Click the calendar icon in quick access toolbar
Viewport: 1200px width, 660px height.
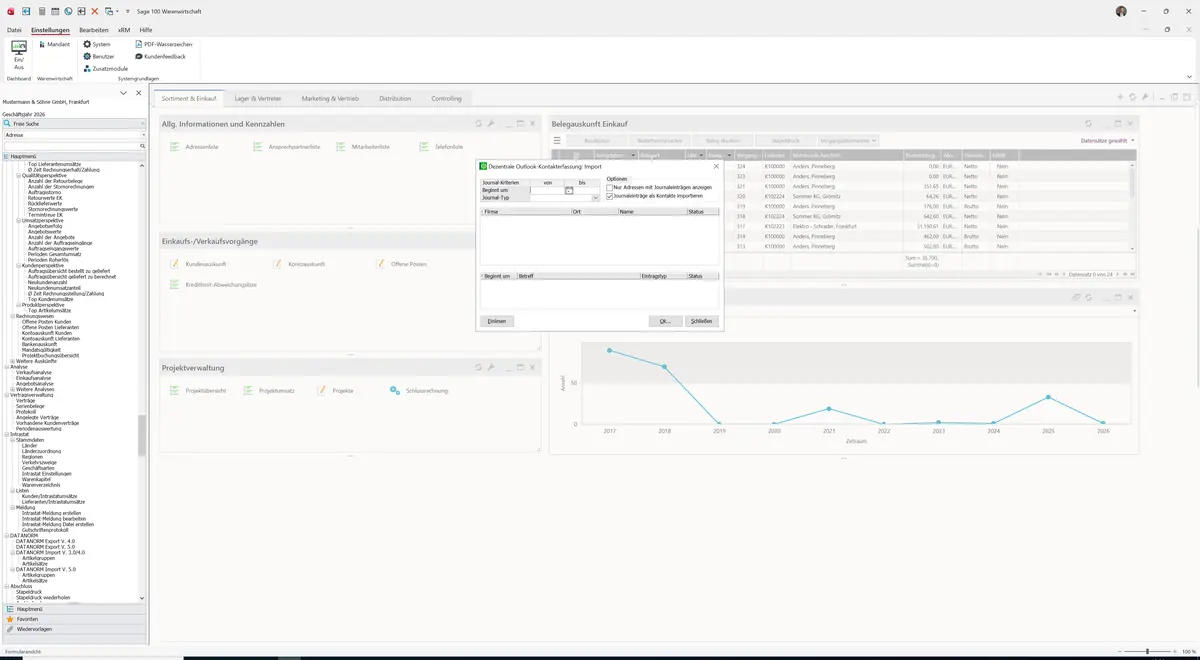pyautogui.click(x=55, y=11)
